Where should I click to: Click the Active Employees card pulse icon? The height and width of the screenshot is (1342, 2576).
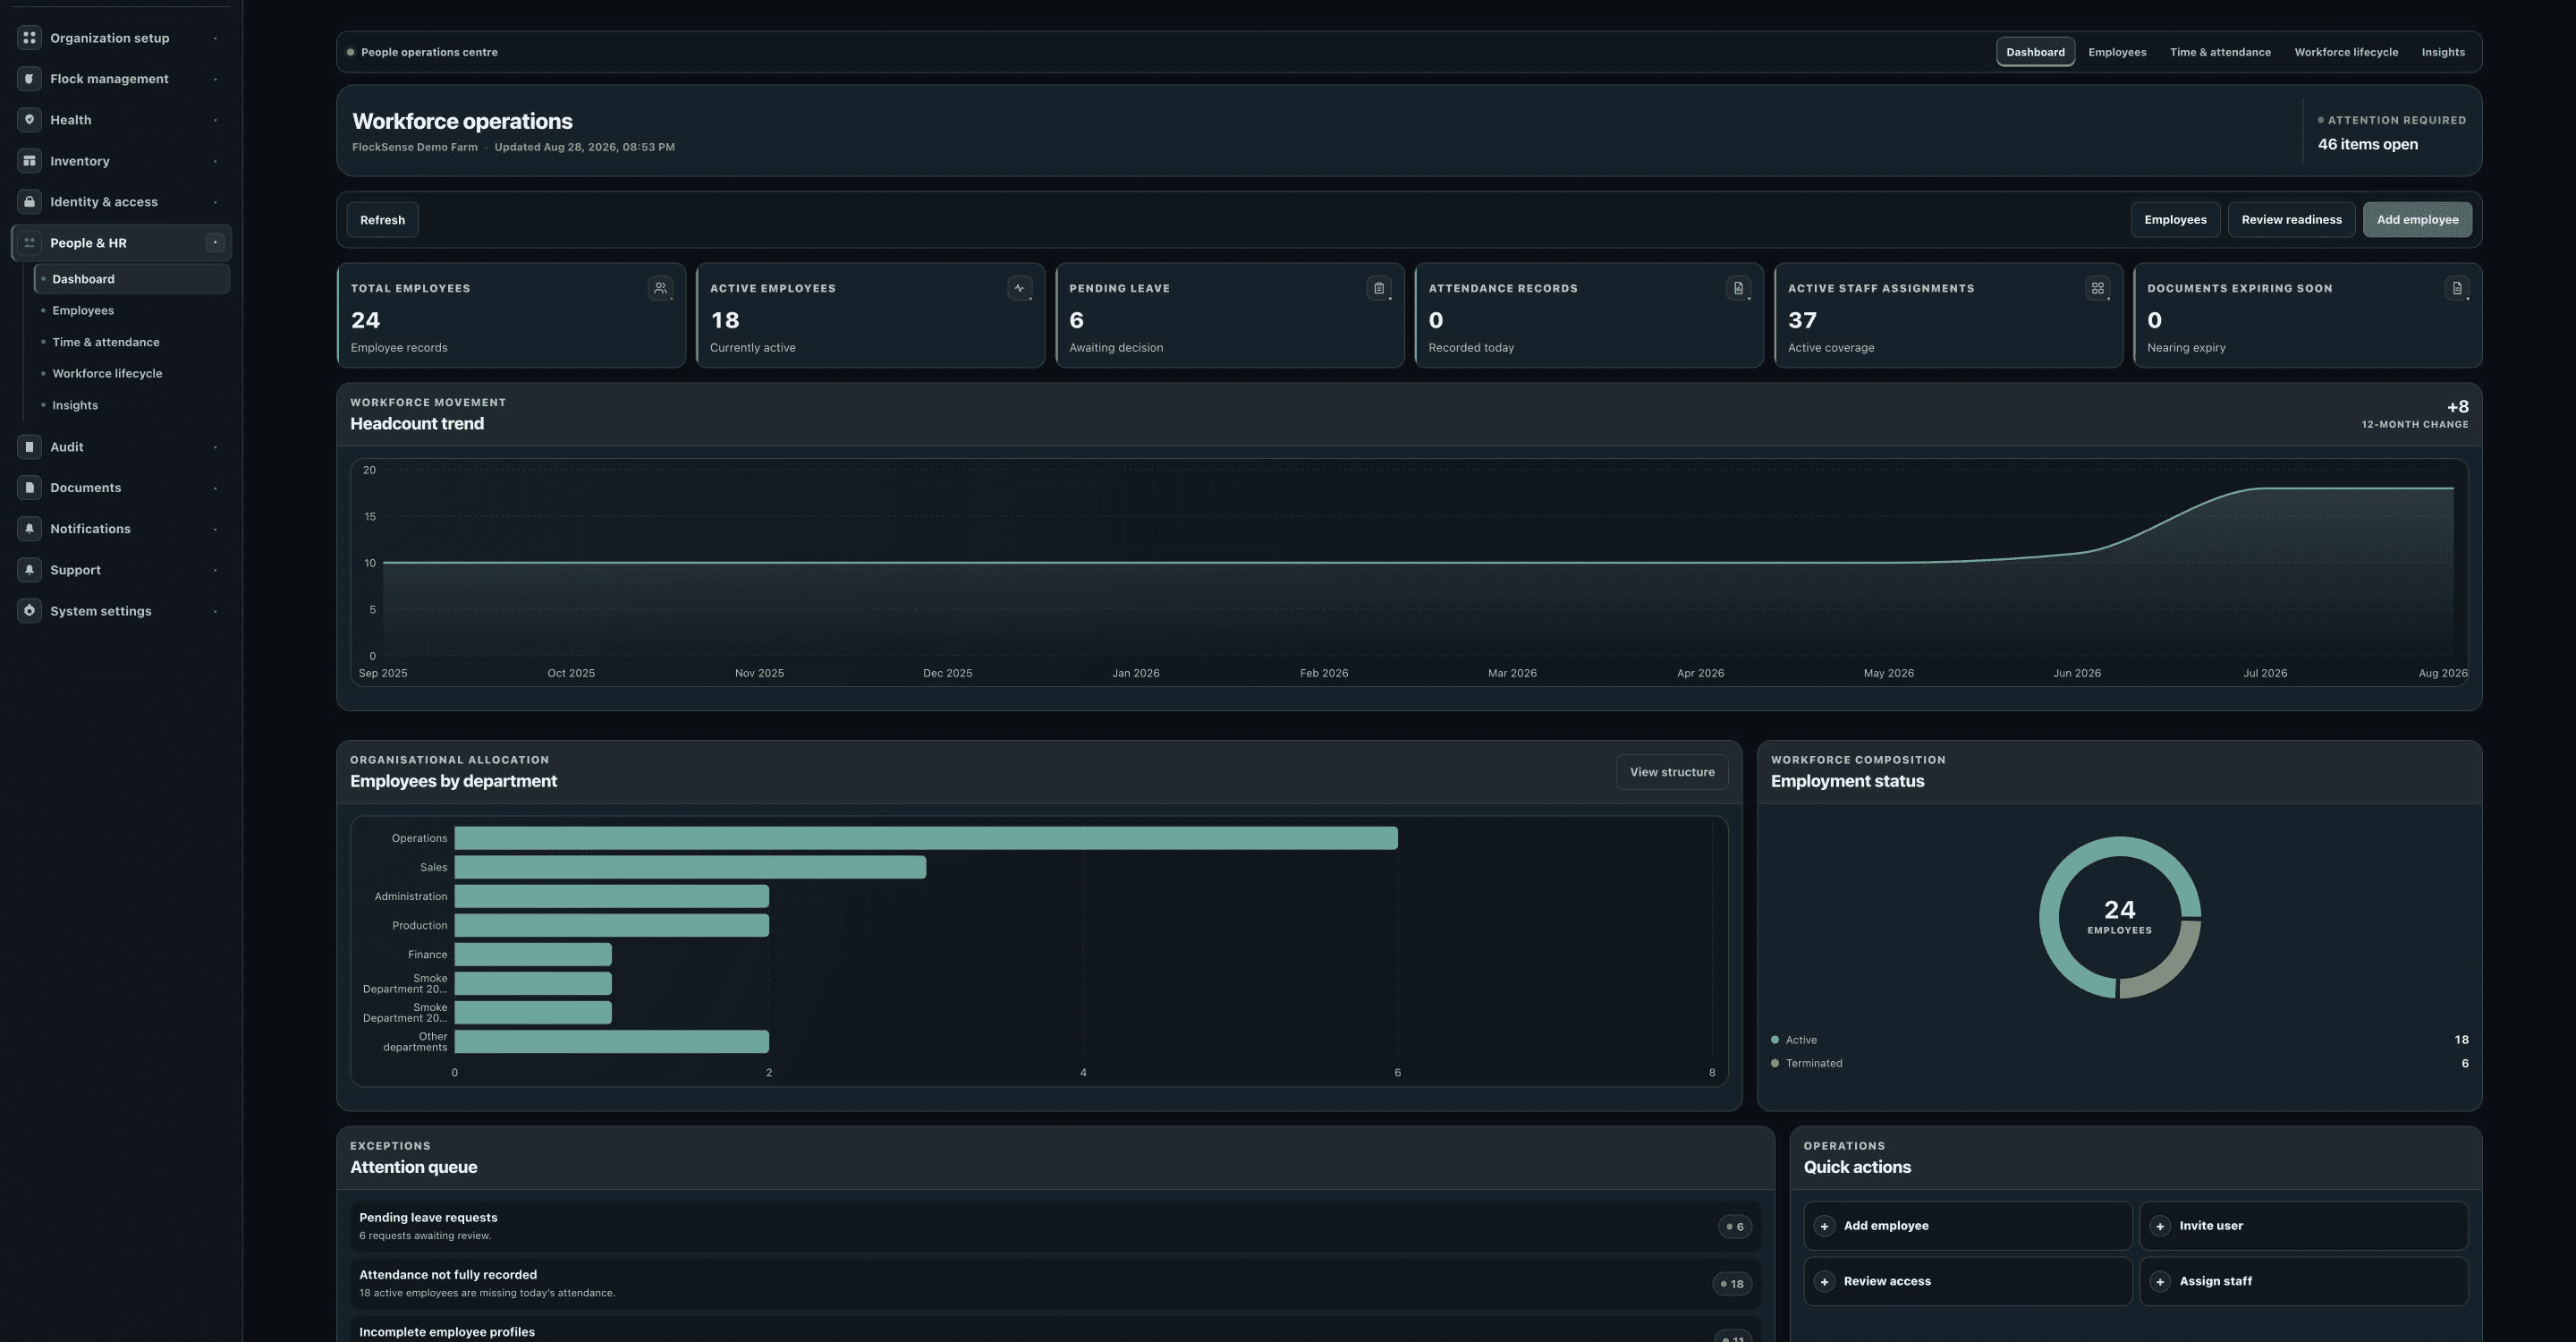click(1019, 288)
